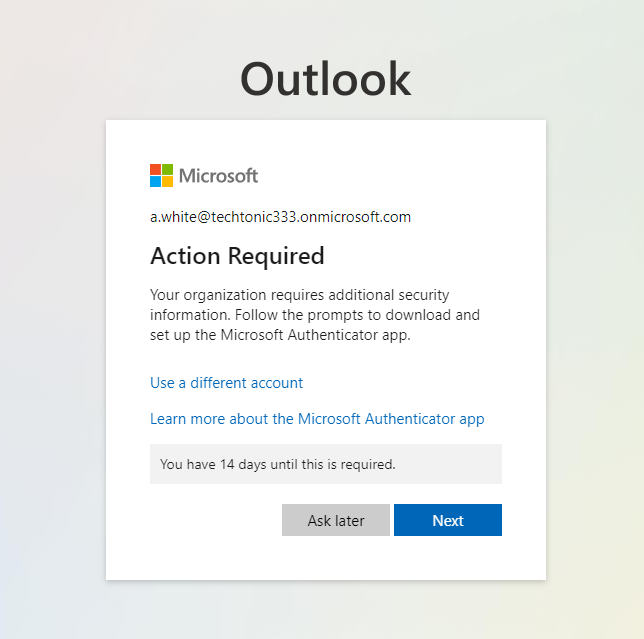
Task: Click the blue square in Microsoft logo
Action: pyautogui.click(x=156, y=182)
